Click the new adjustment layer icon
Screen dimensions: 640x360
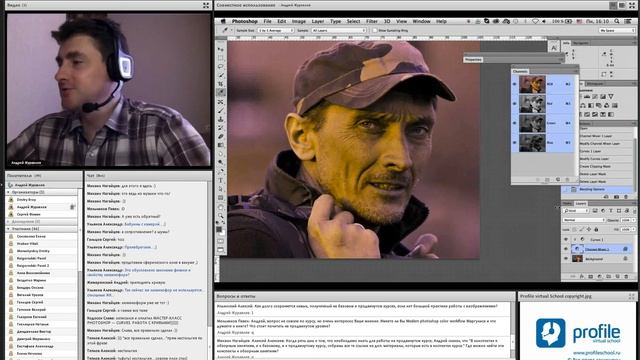pos(600,276)
